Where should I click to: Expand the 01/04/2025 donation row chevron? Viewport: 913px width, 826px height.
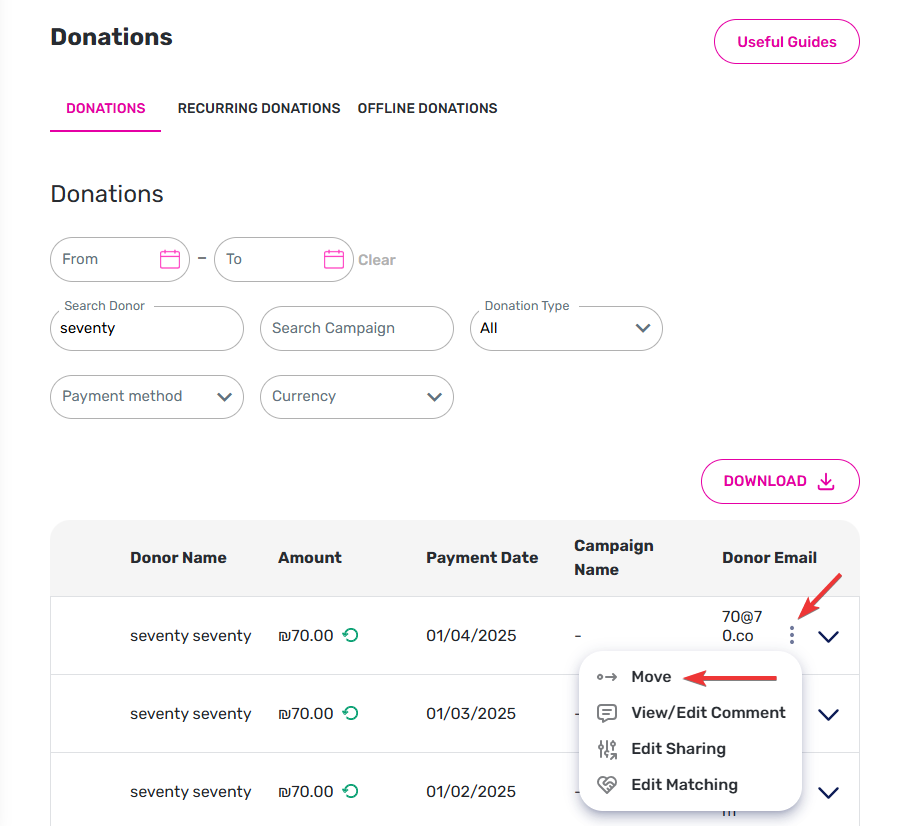point(828,636)
